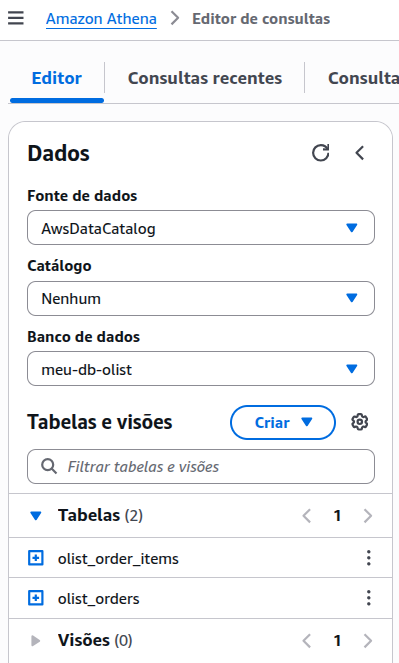399x663 pixels.
Task: Open actions menu for olist_orders
Action: point(369,598)
